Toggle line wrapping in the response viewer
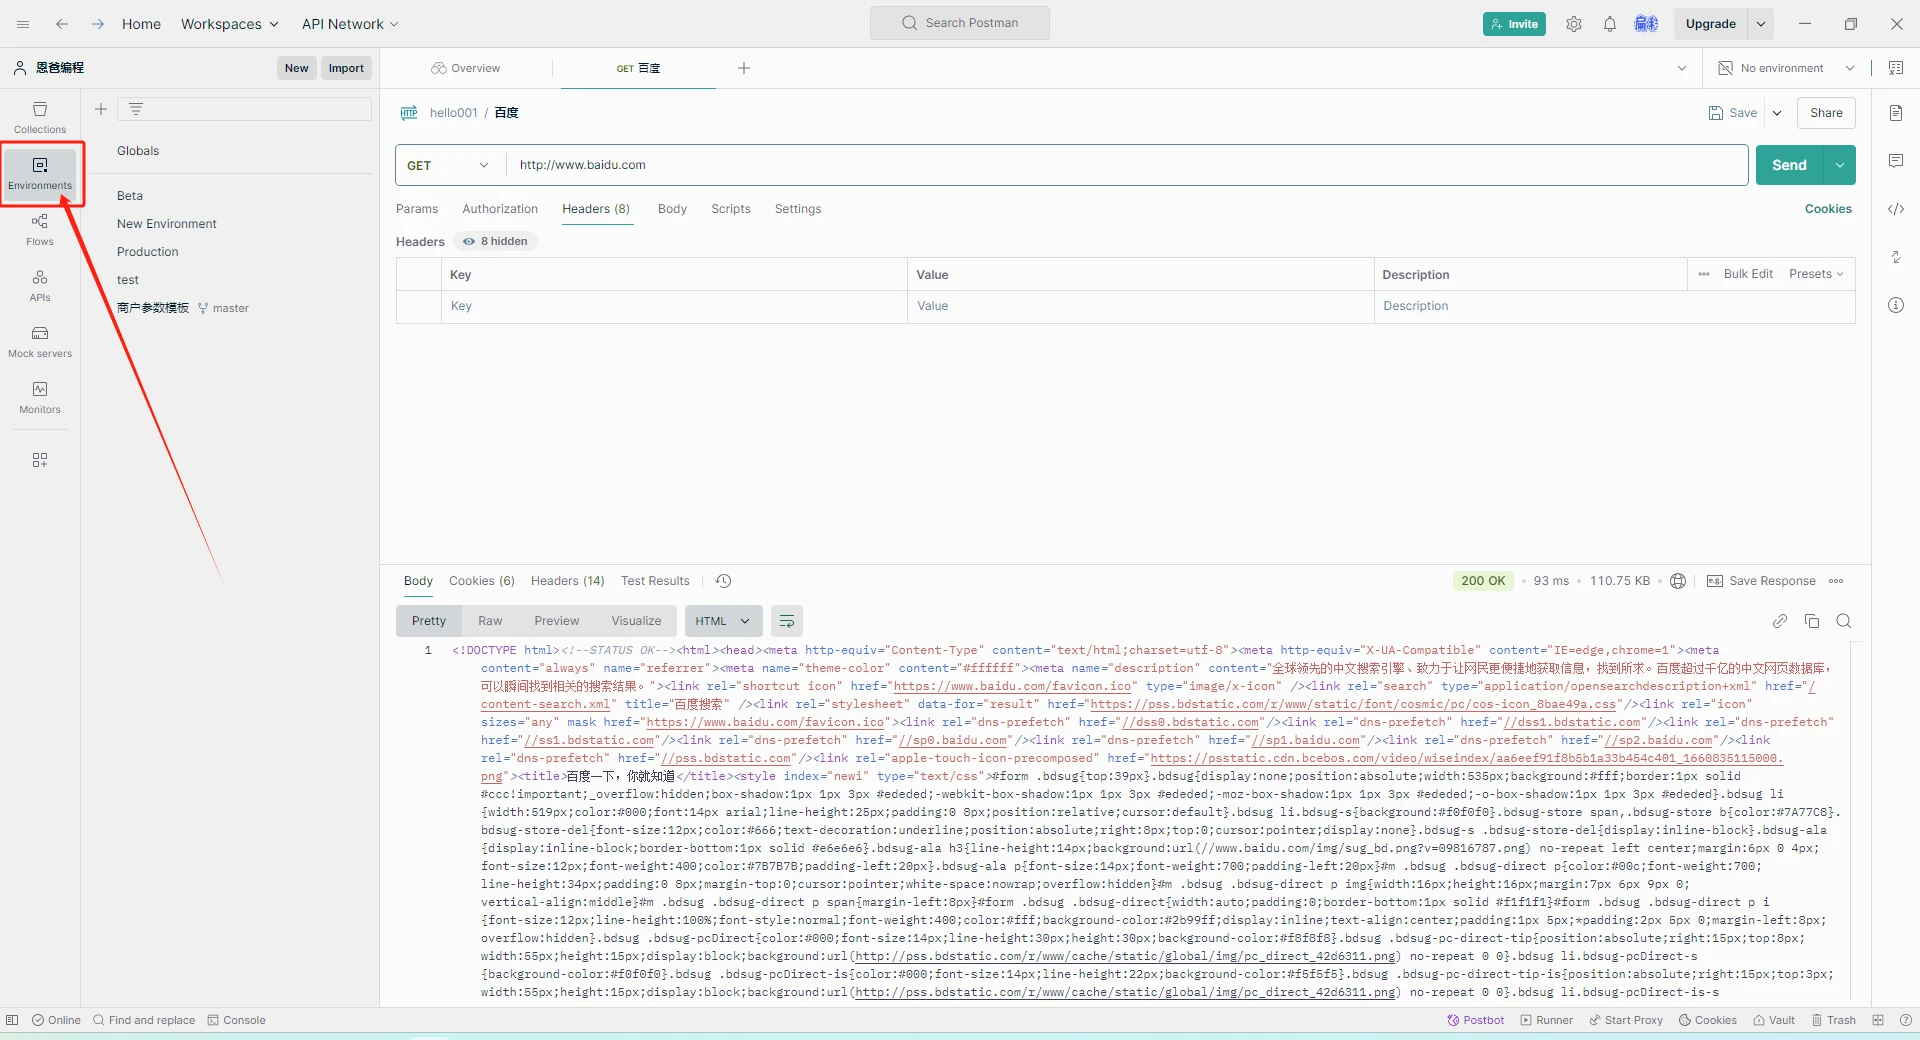The height and width of the screenshot is (1040, 1920). point(787,621)
